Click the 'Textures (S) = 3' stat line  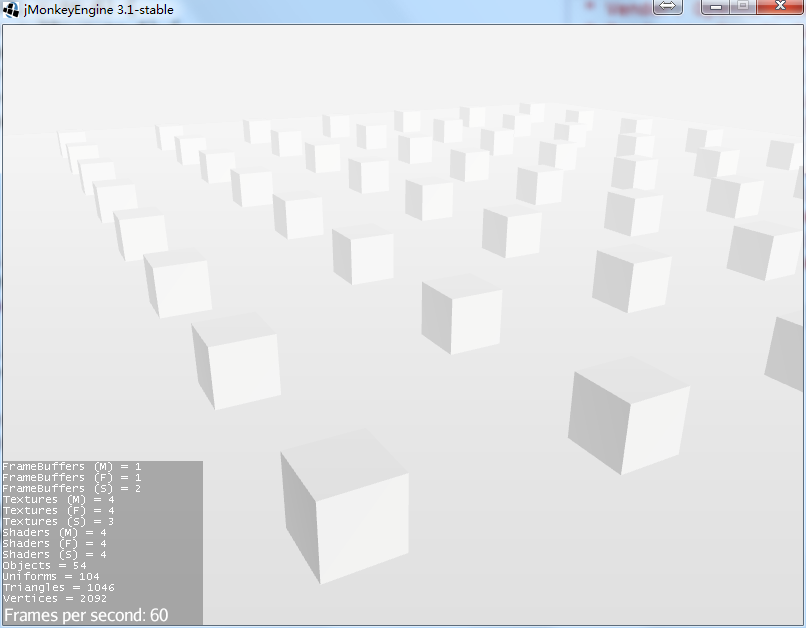[59, 521]
